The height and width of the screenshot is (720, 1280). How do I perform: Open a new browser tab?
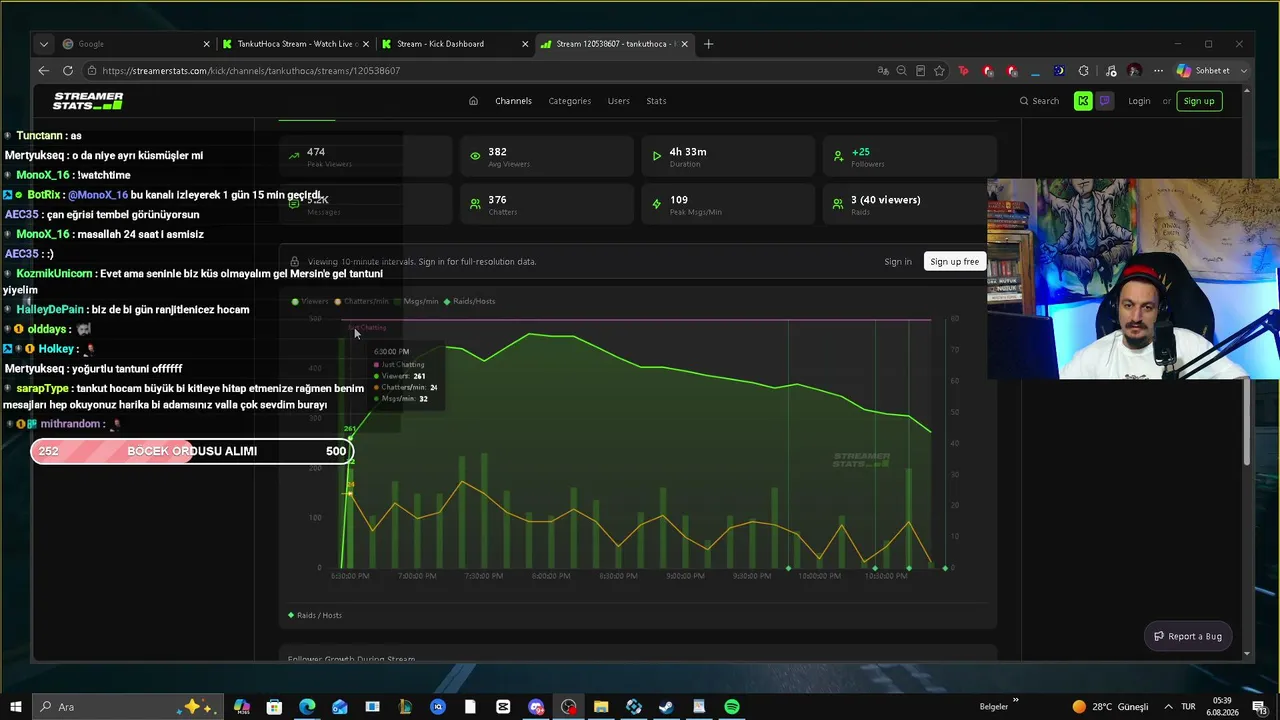709,44
